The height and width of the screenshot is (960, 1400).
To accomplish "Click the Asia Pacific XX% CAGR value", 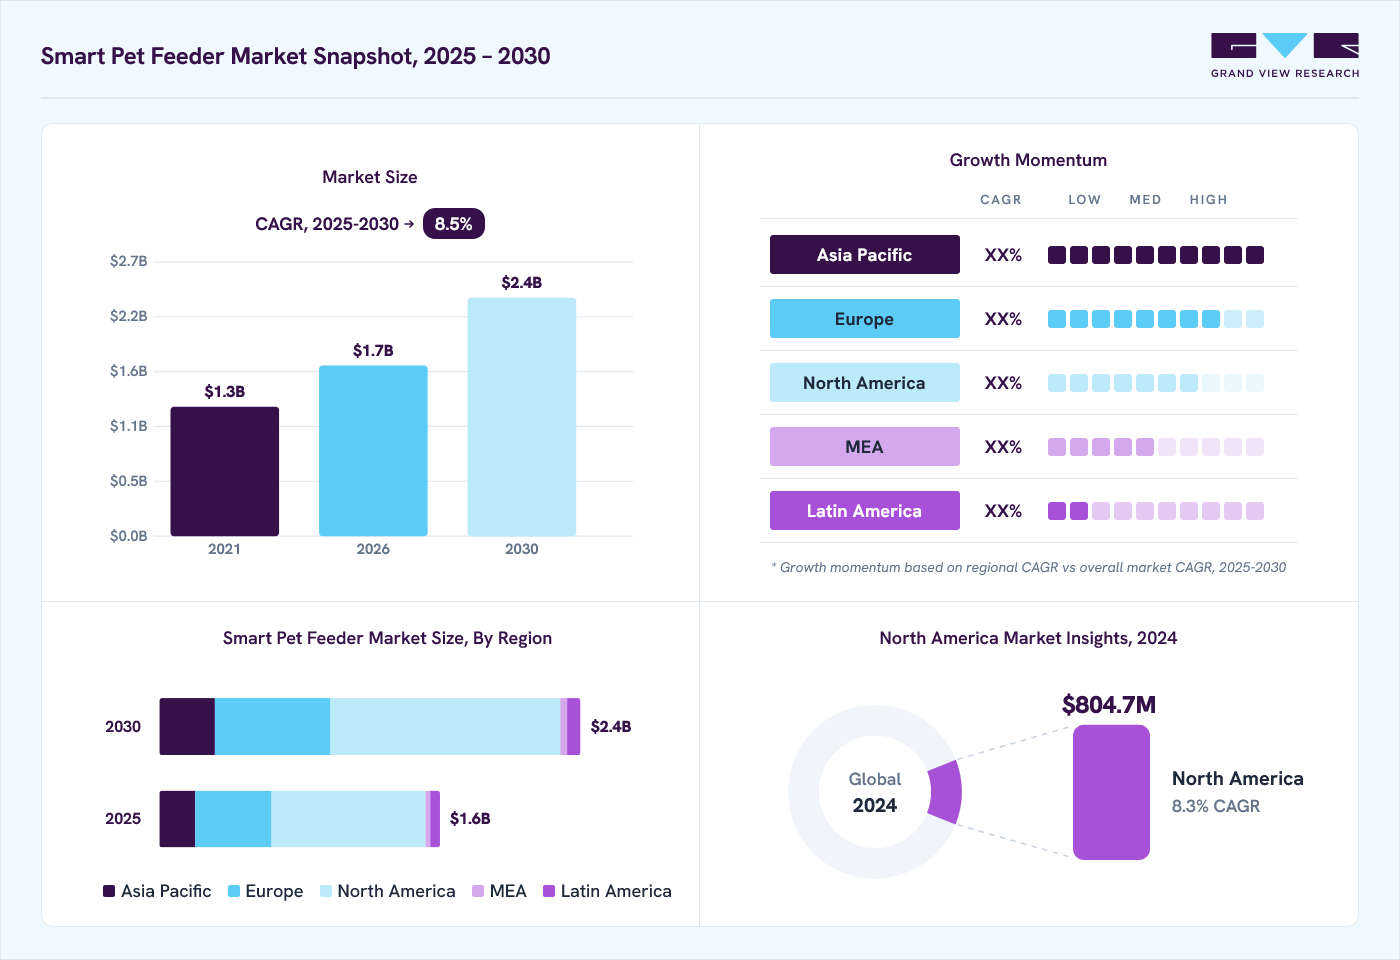I will [x=1003, y=255].
